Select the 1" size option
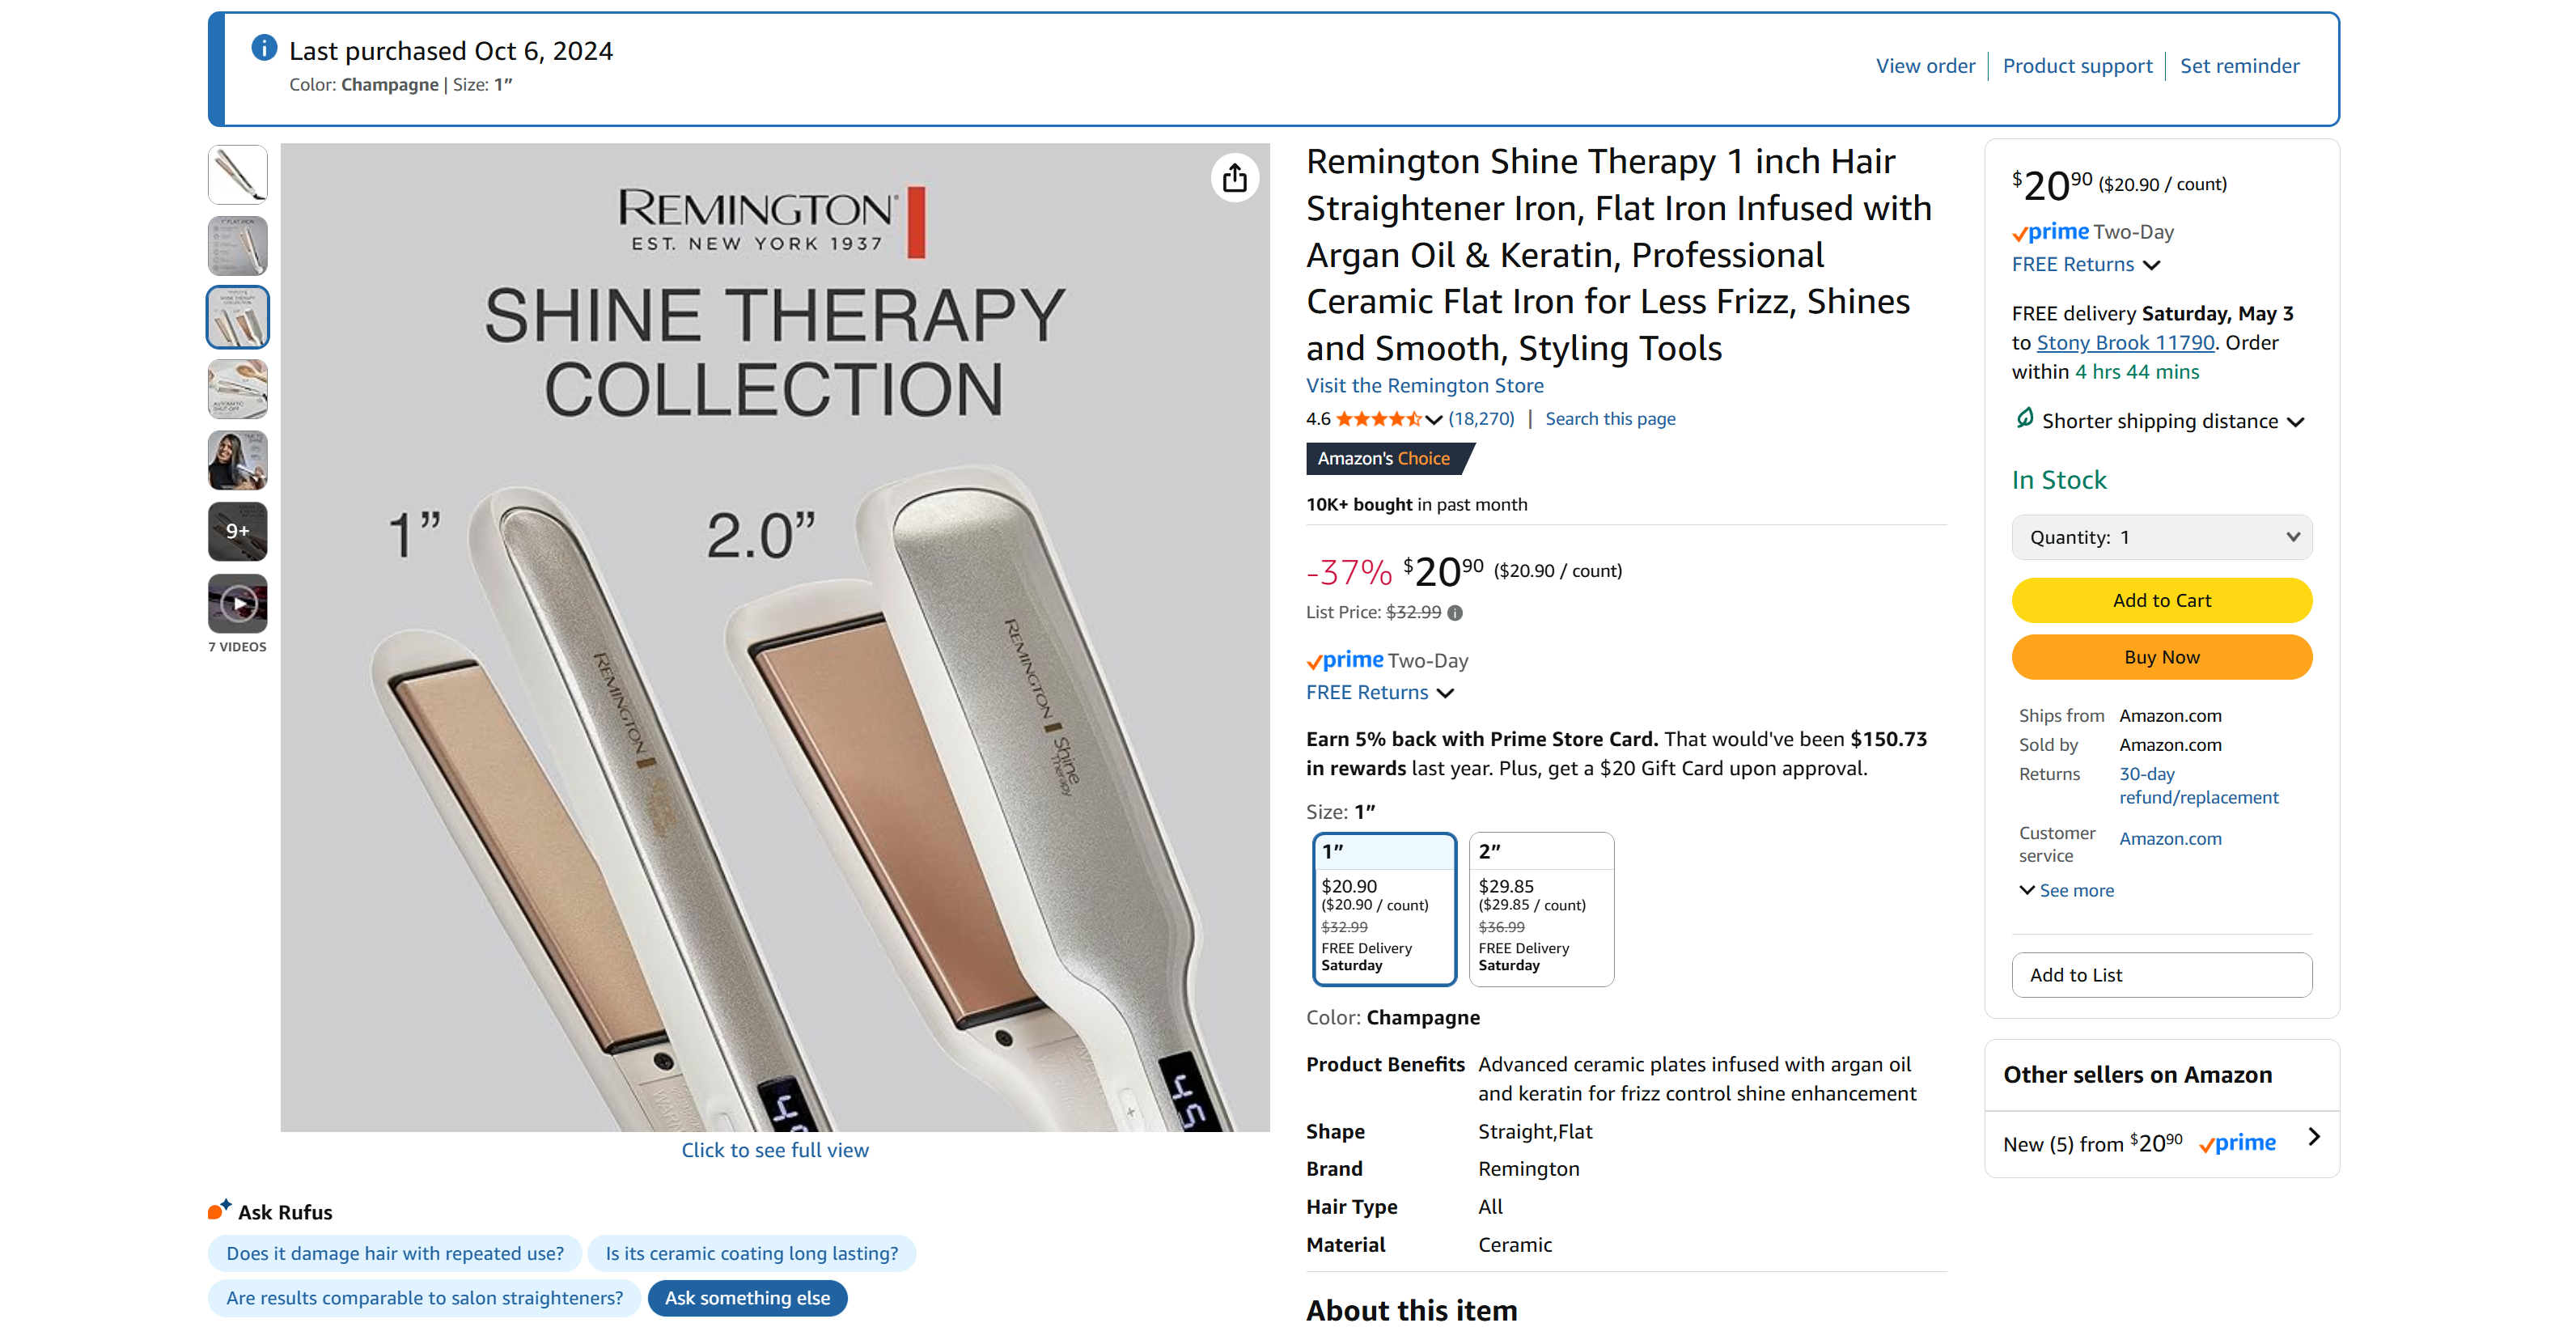Image resolution: width=2576 pixels, height=1340 pixels. [1384, 909]
